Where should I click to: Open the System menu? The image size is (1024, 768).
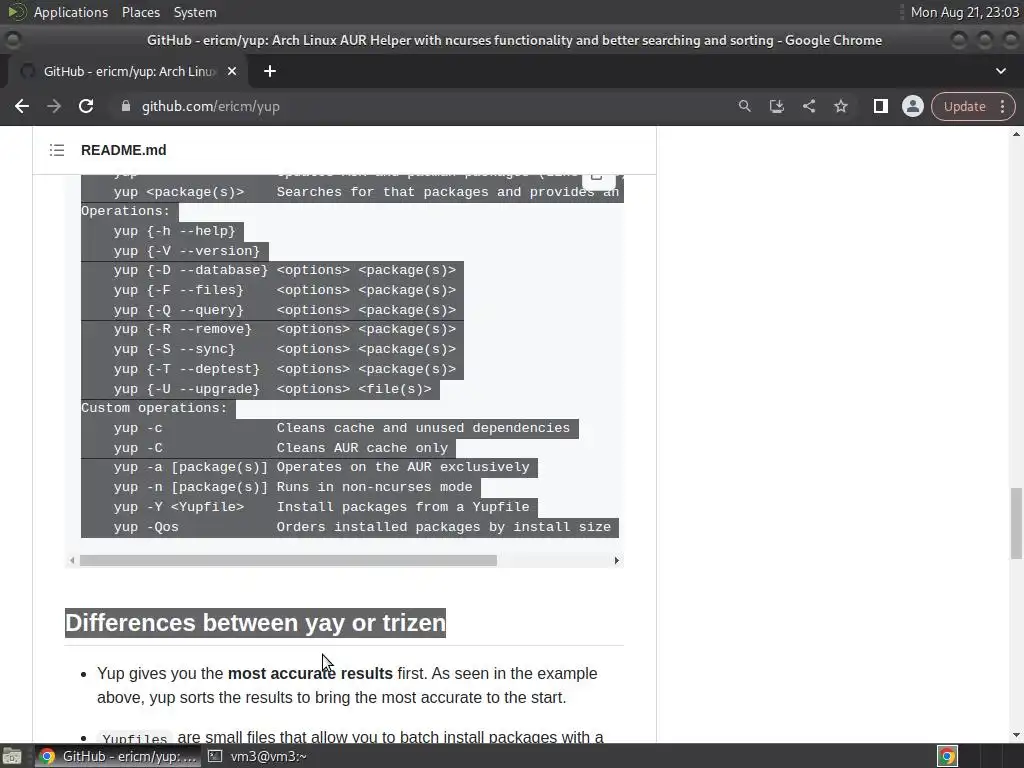coord(195,12)
